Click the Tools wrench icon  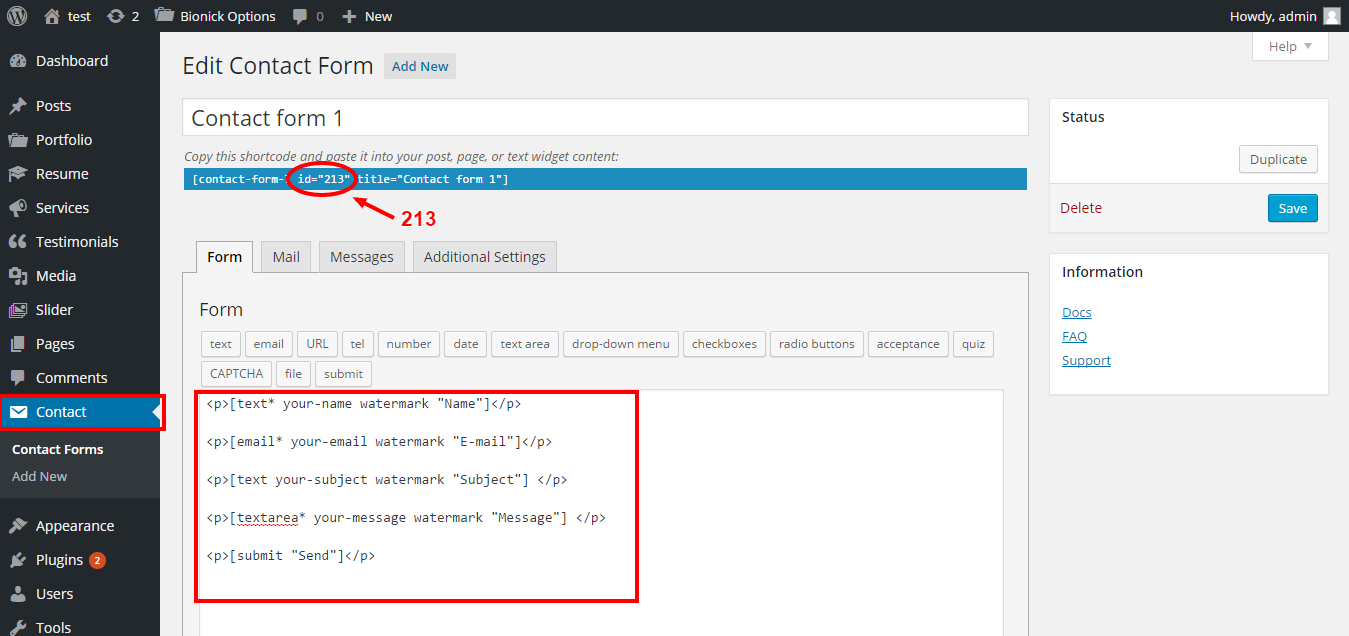[18, 628]
